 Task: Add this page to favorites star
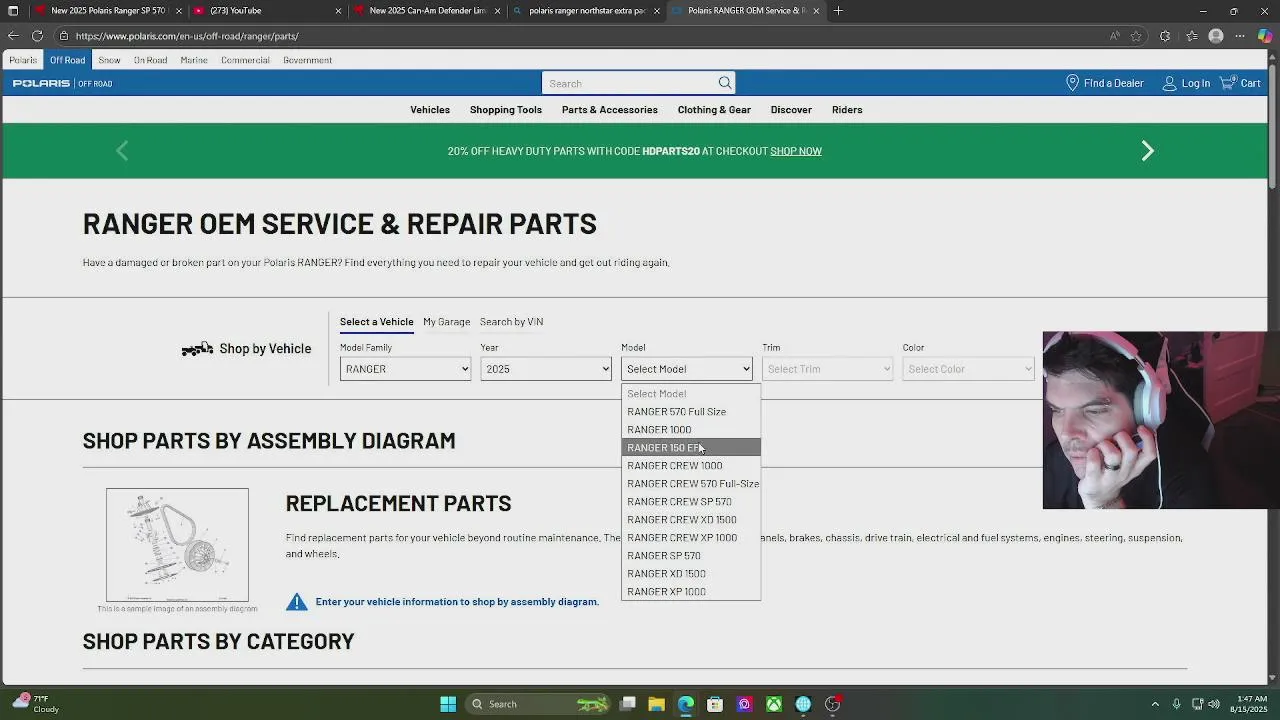(1136, 36)
